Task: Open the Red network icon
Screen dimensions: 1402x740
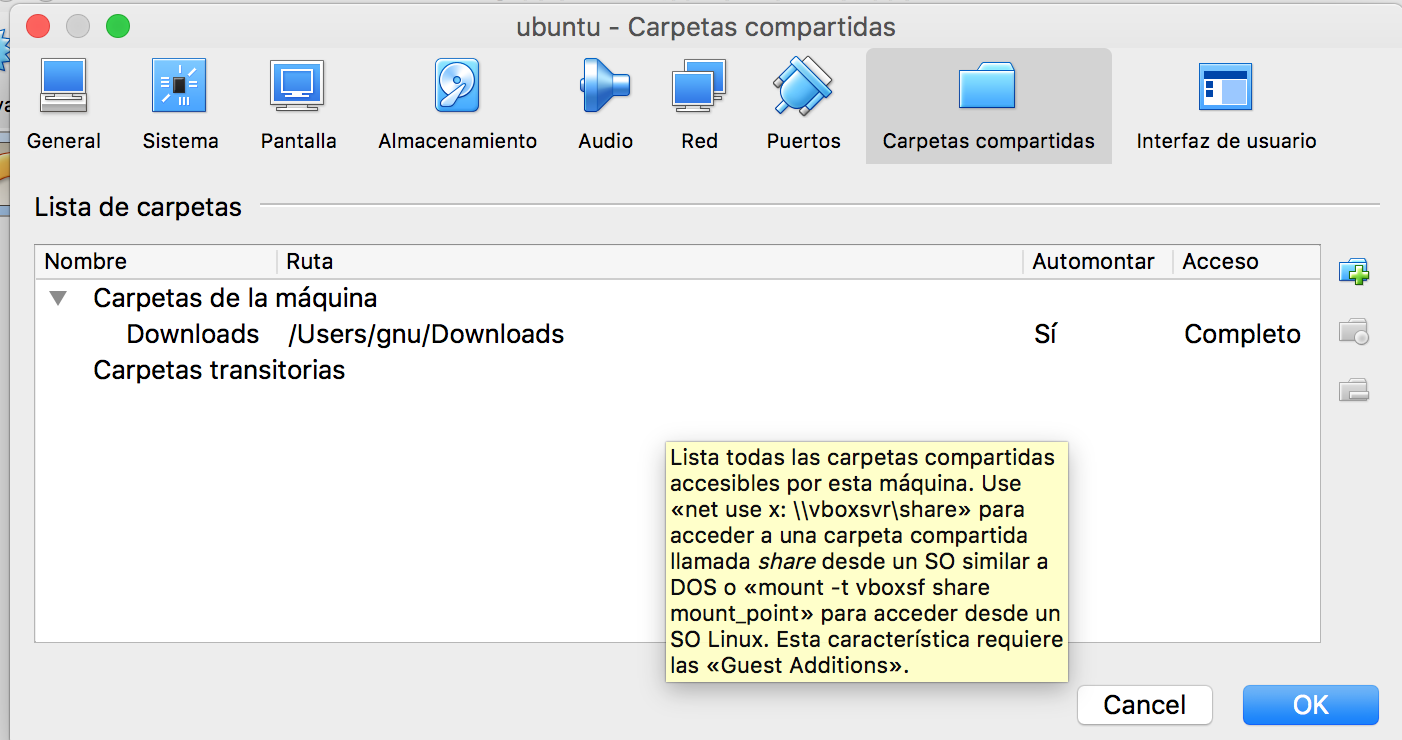Action: 699,85
